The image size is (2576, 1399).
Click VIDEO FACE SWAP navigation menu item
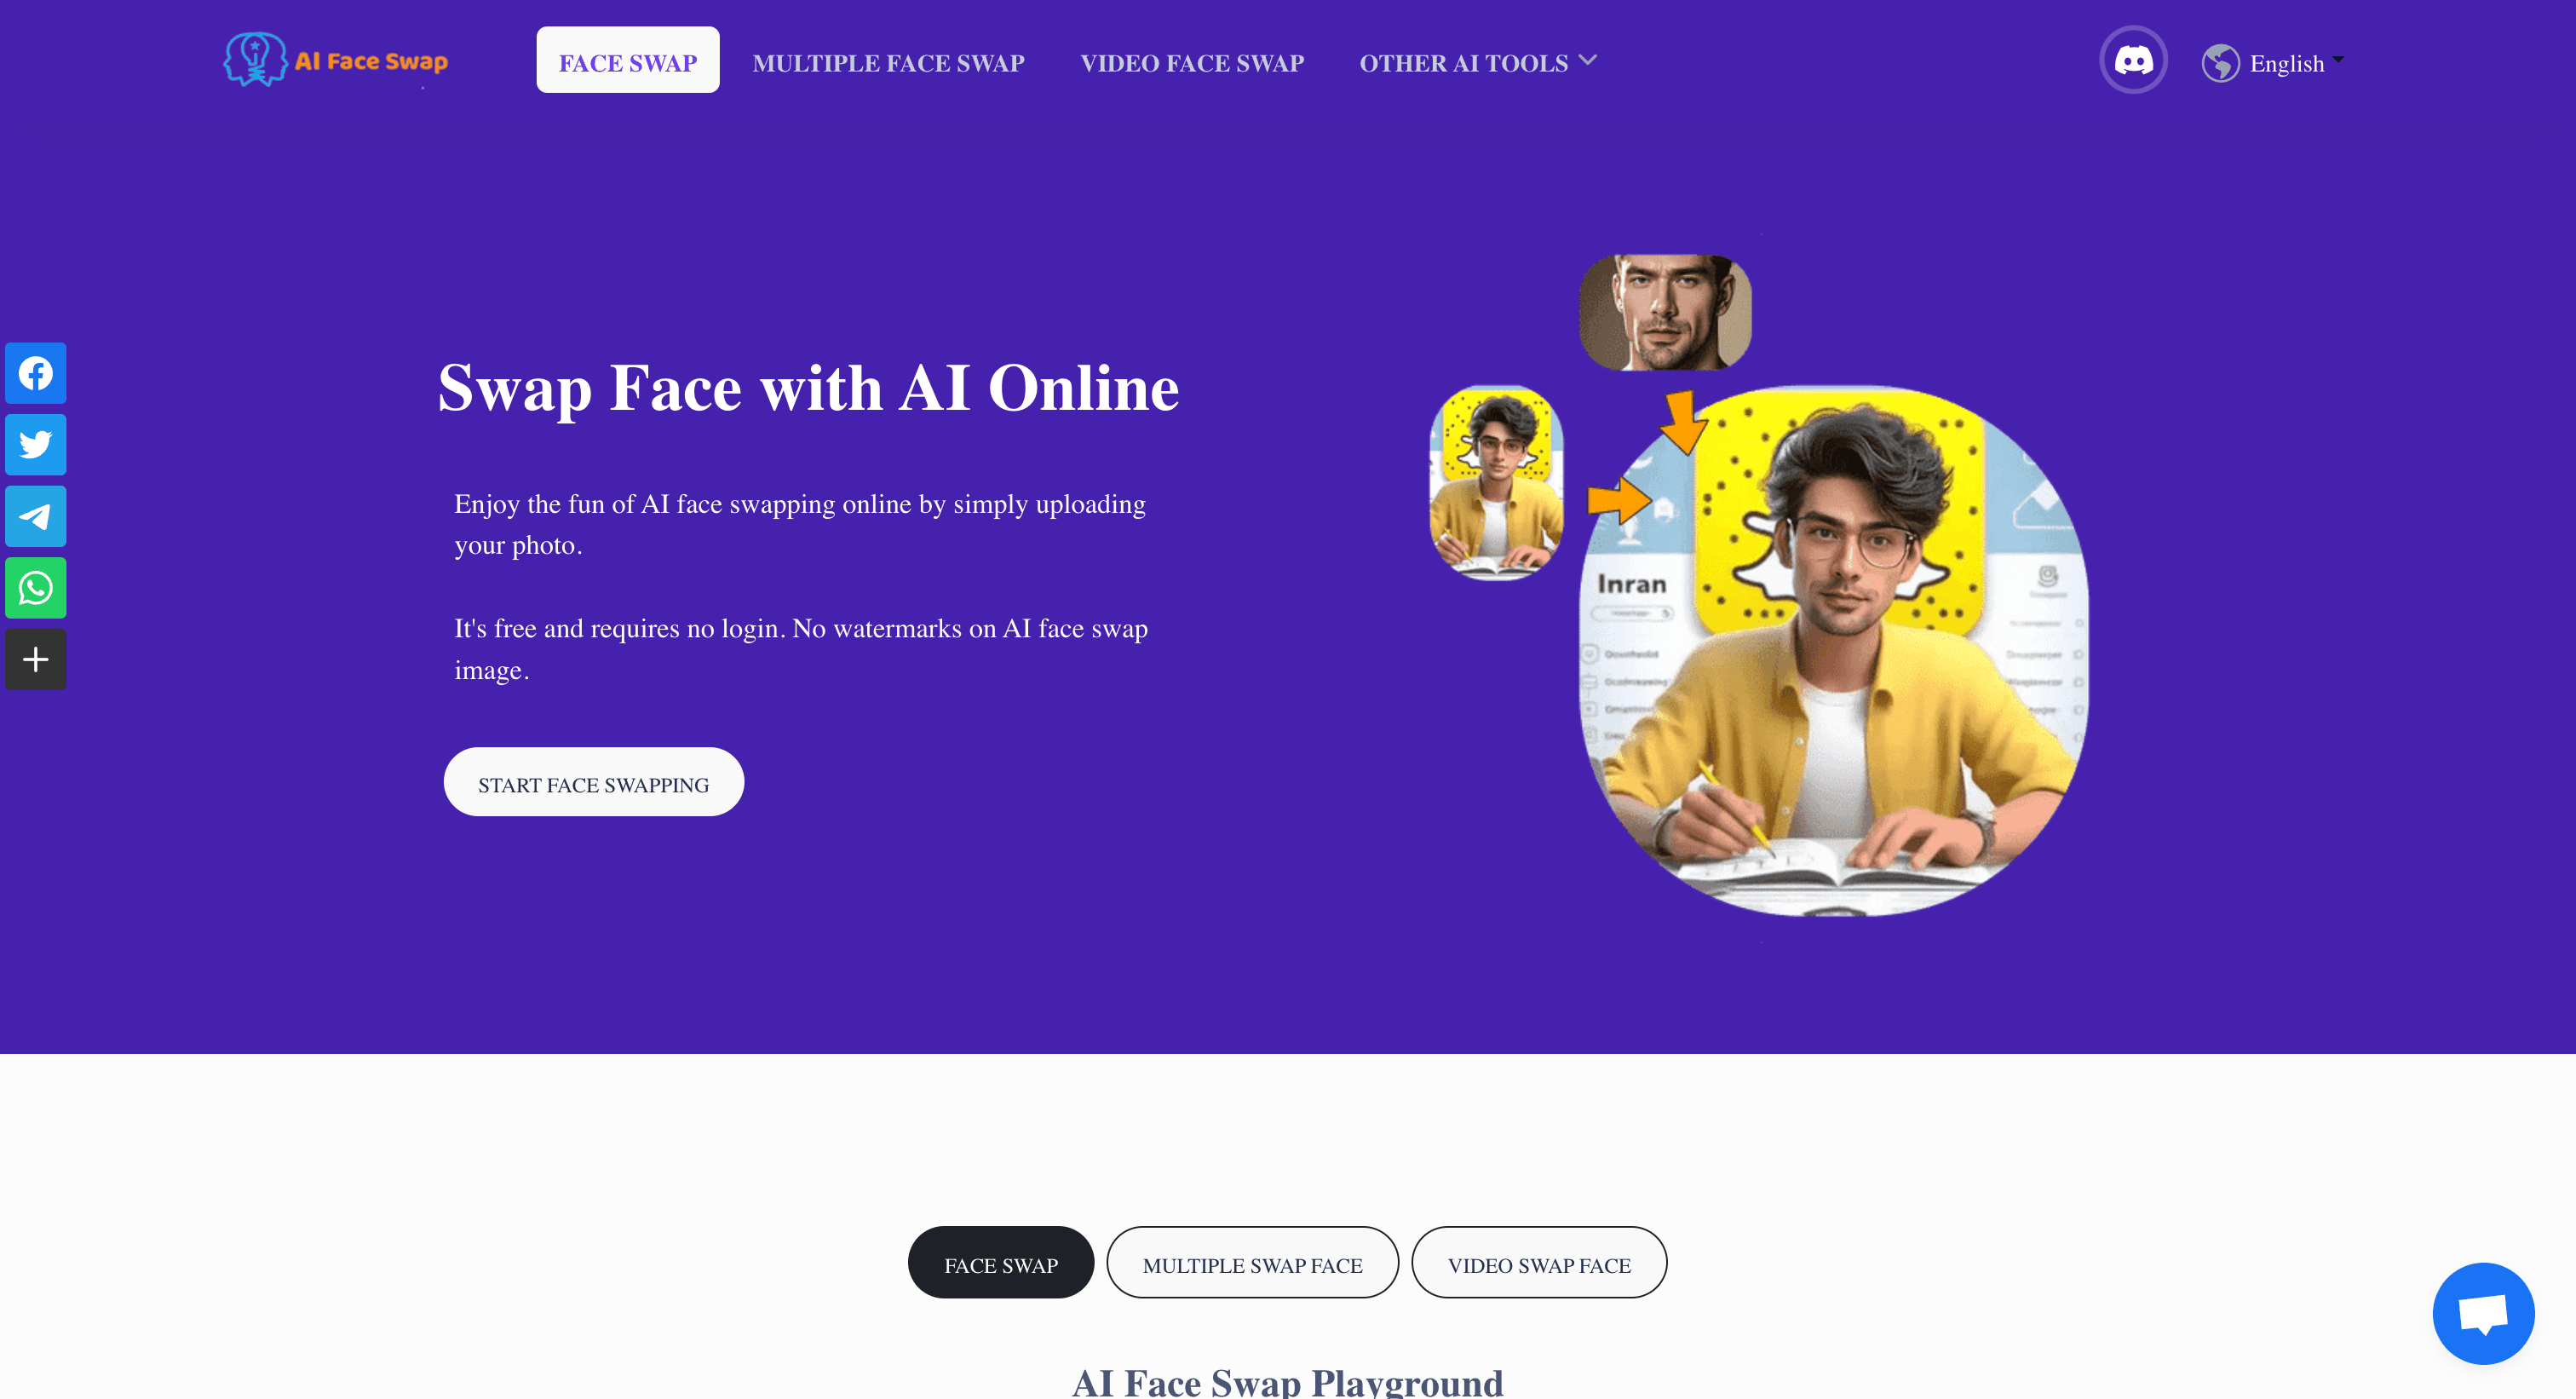point(1193,62)
